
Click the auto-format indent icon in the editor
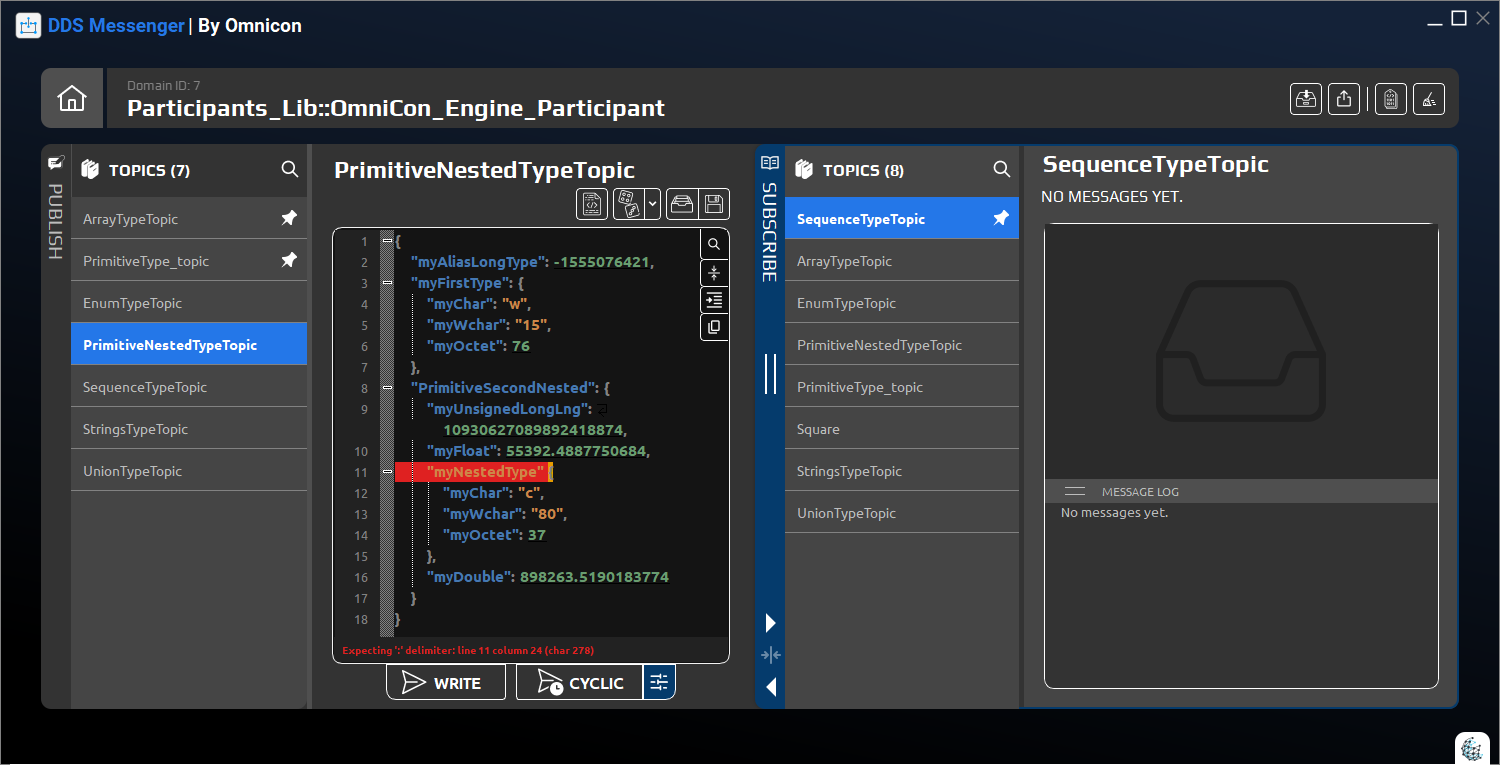714,299
